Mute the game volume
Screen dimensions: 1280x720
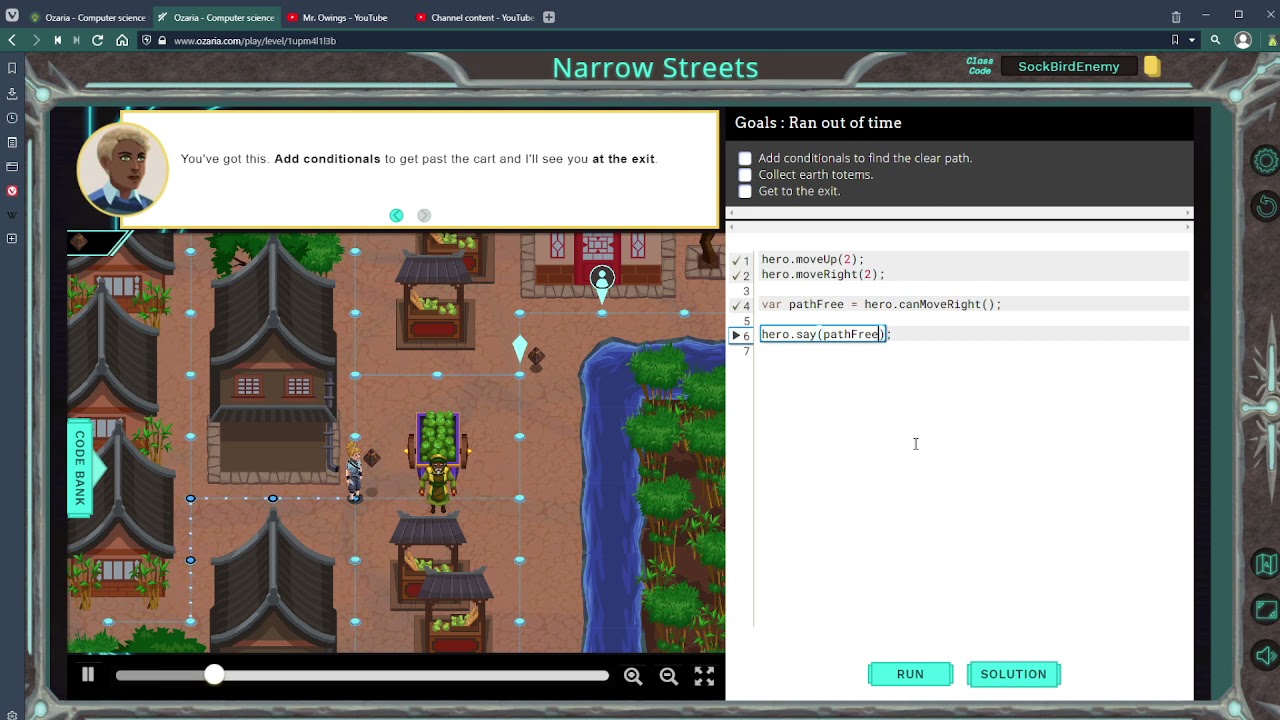pos(1266,656)
